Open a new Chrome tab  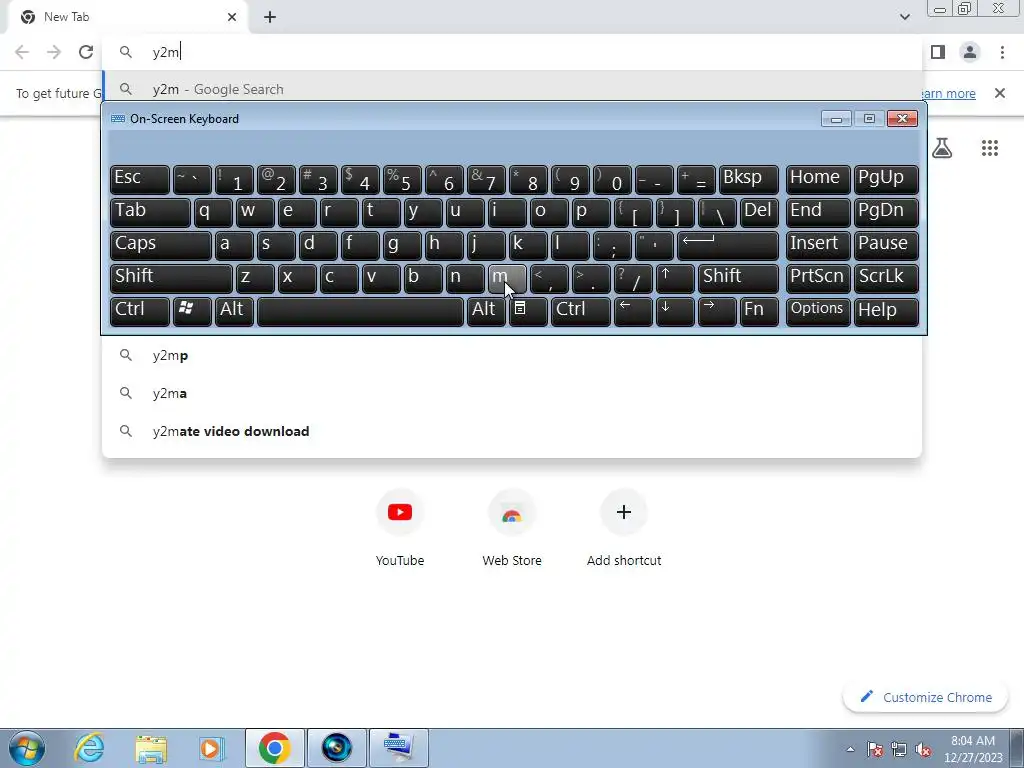point(270,18)
